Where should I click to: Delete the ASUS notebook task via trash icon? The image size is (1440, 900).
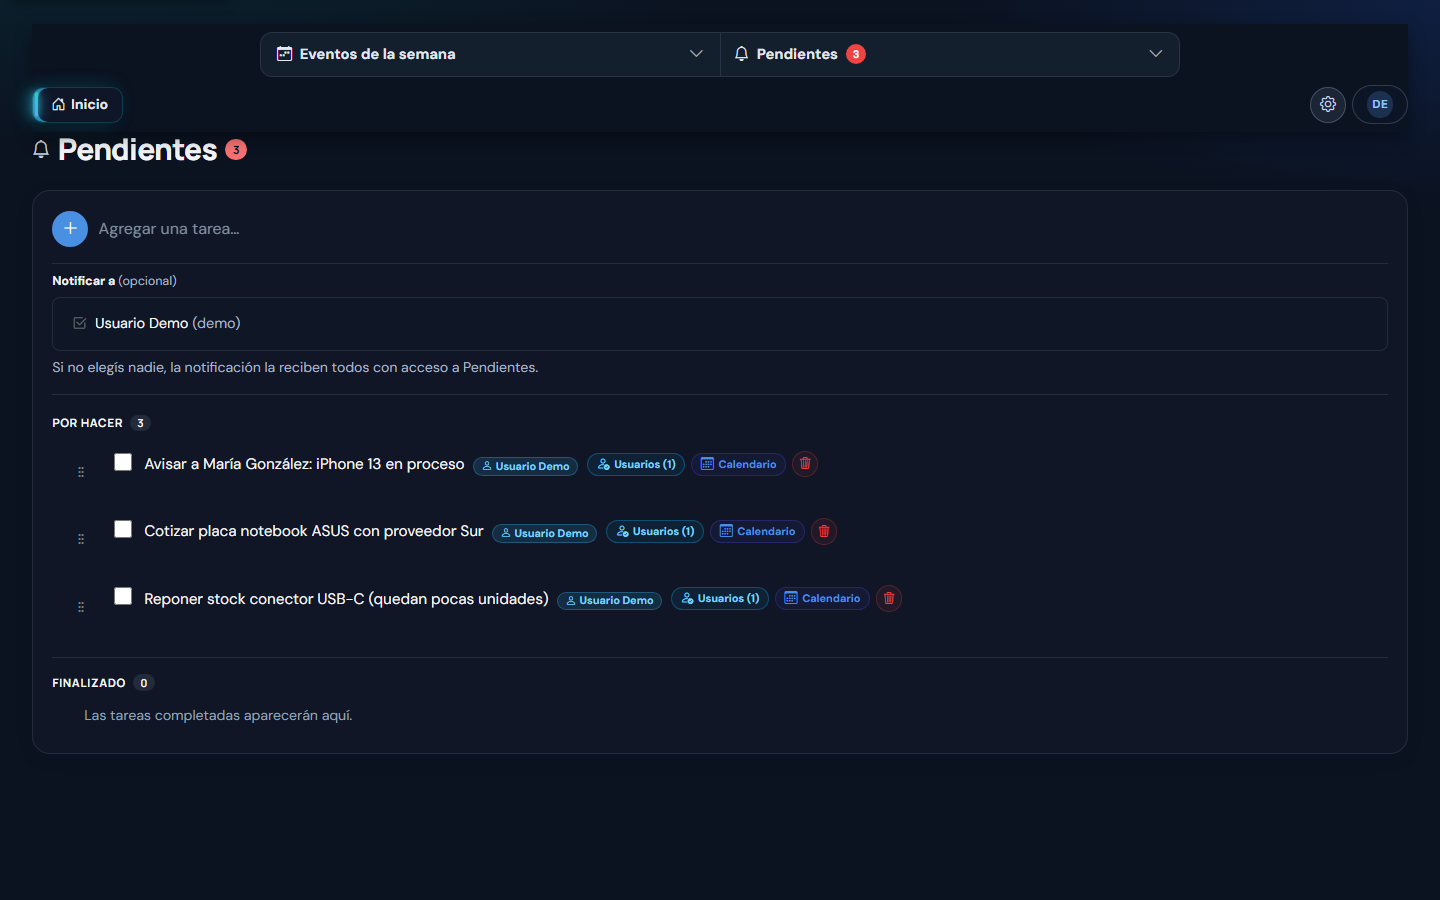point(824,531)
